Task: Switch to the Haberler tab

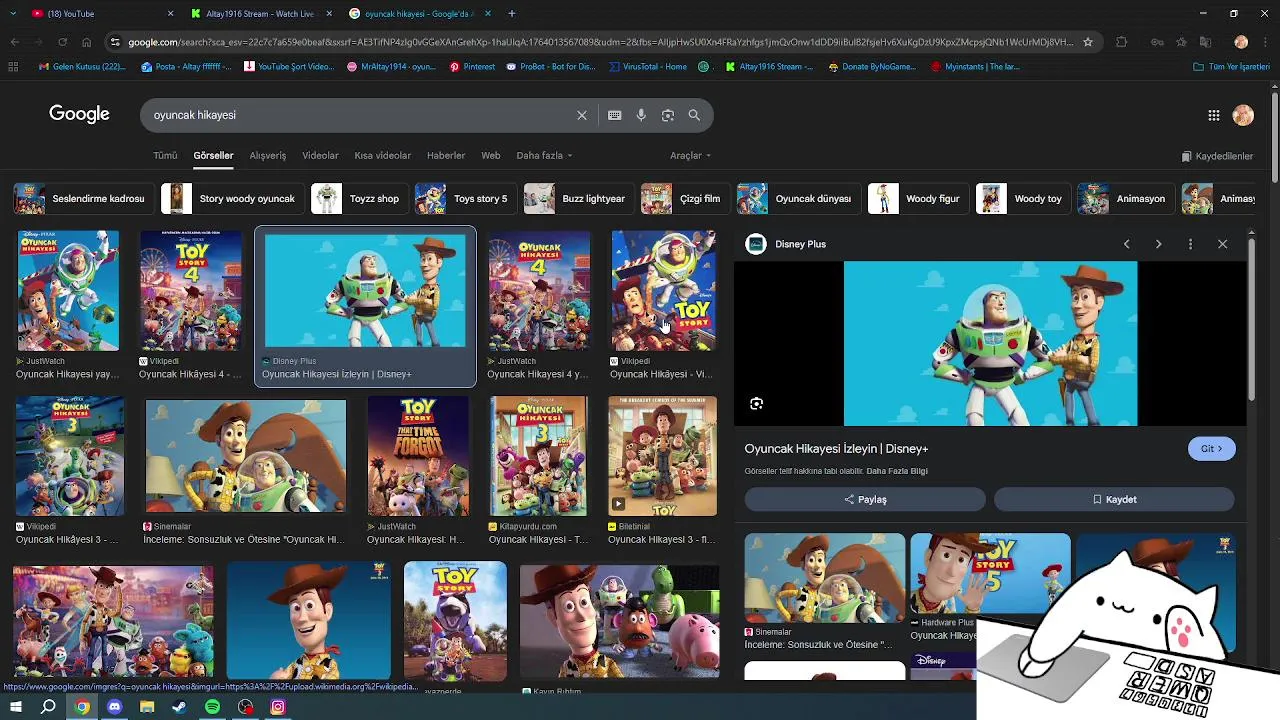Action: point(446,156)
